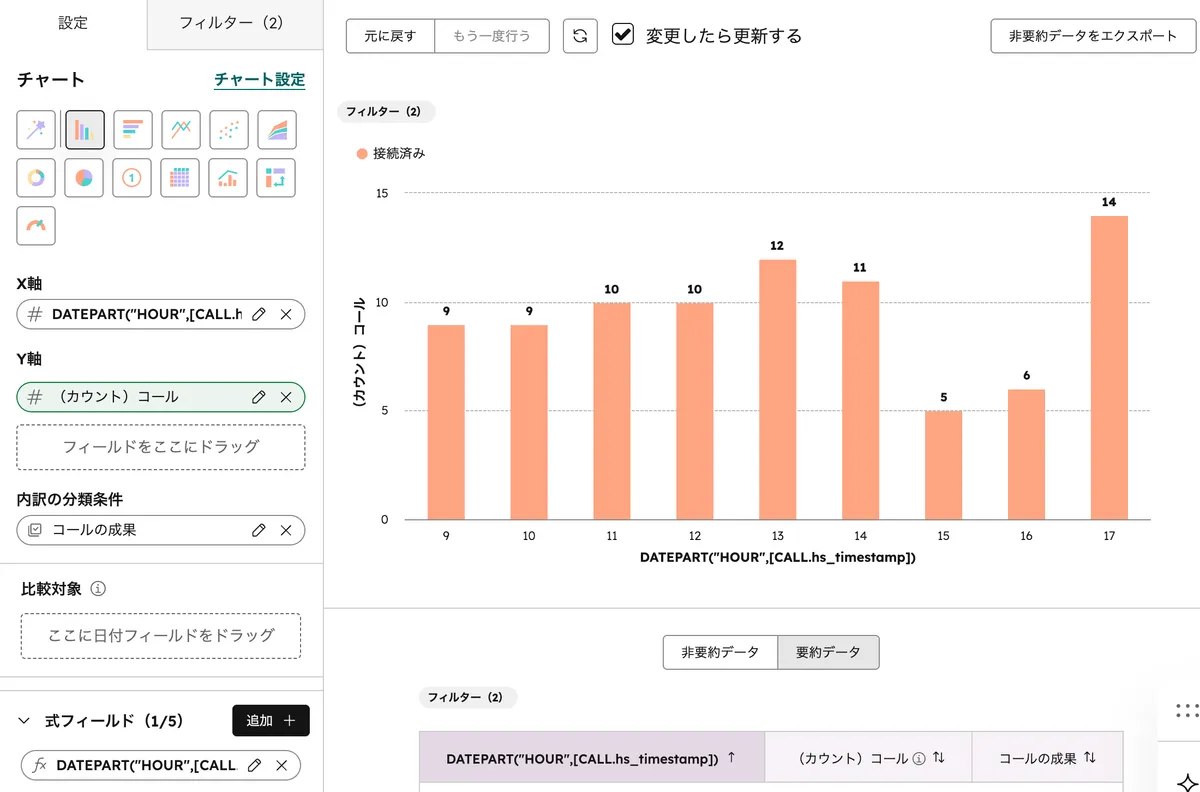Sort by DATEPART column header arrow

click(x=731, y=758)
